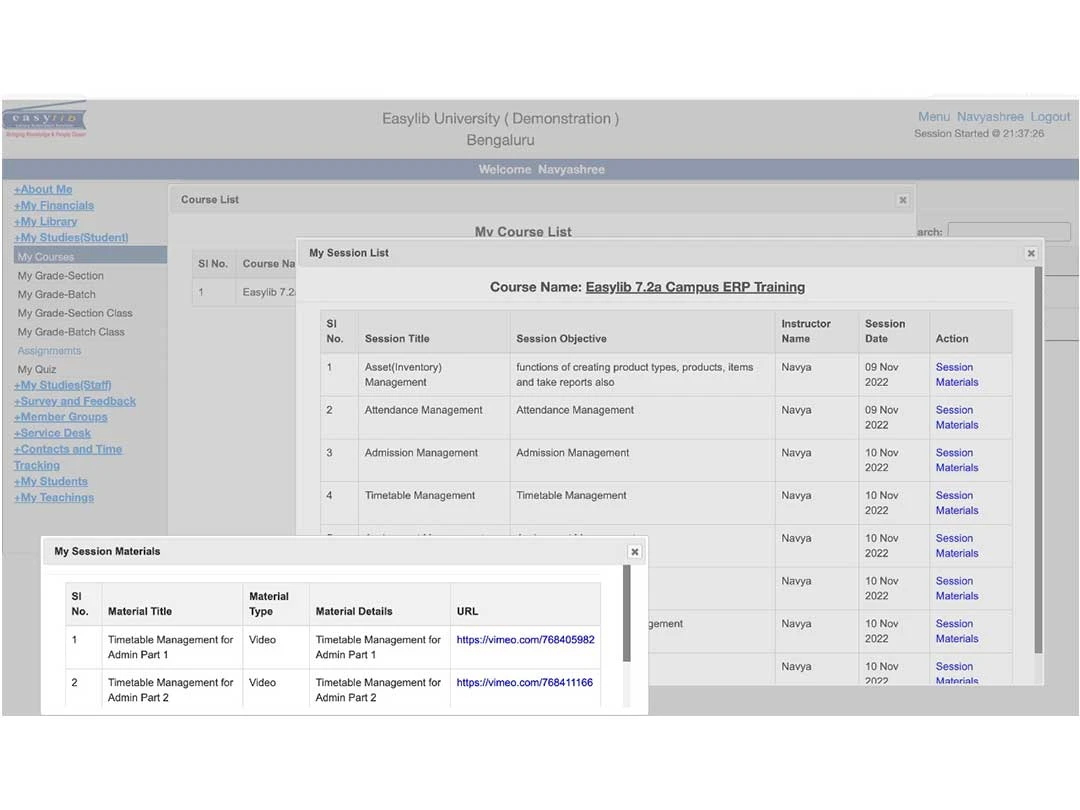This screenshot has width=1080, height=810.
Task: Expand the My Library section
Action: [46, 221]
